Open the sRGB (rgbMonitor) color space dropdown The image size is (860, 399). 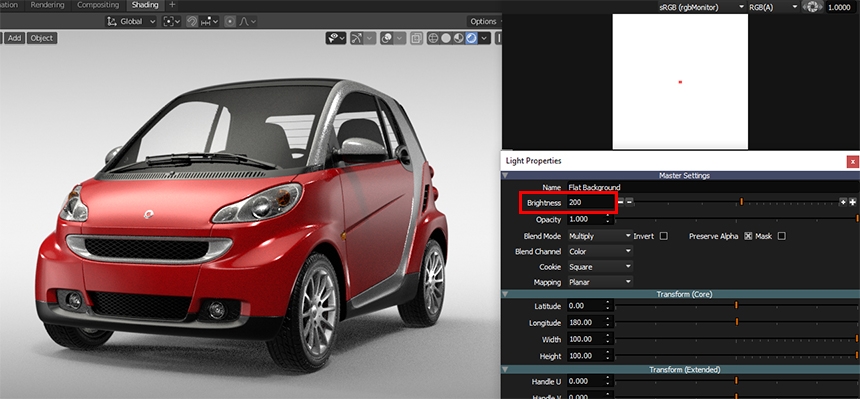(702, 7)
